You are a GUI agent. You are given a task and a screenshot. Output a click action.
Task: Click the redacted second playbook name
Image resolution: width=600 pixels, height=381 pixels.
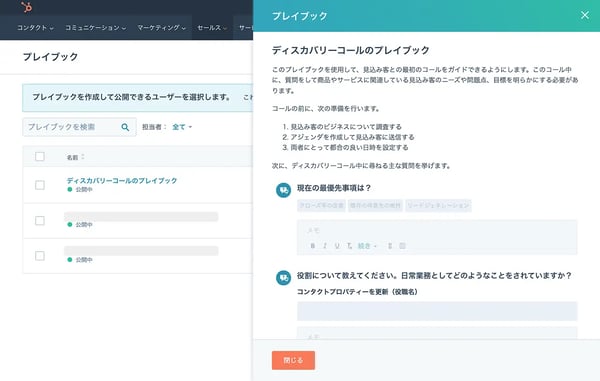tap(141, 216)
